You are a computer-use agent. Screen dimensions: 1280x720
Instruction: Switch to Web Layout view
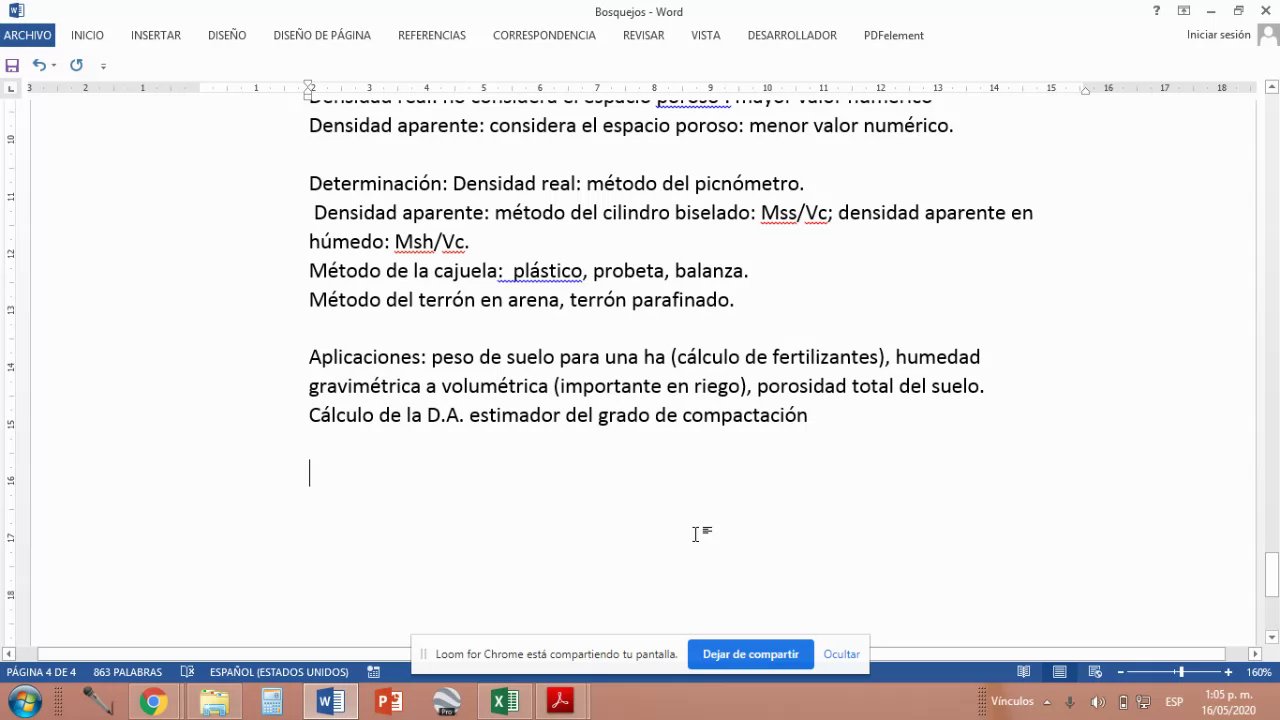(1095, 672)
